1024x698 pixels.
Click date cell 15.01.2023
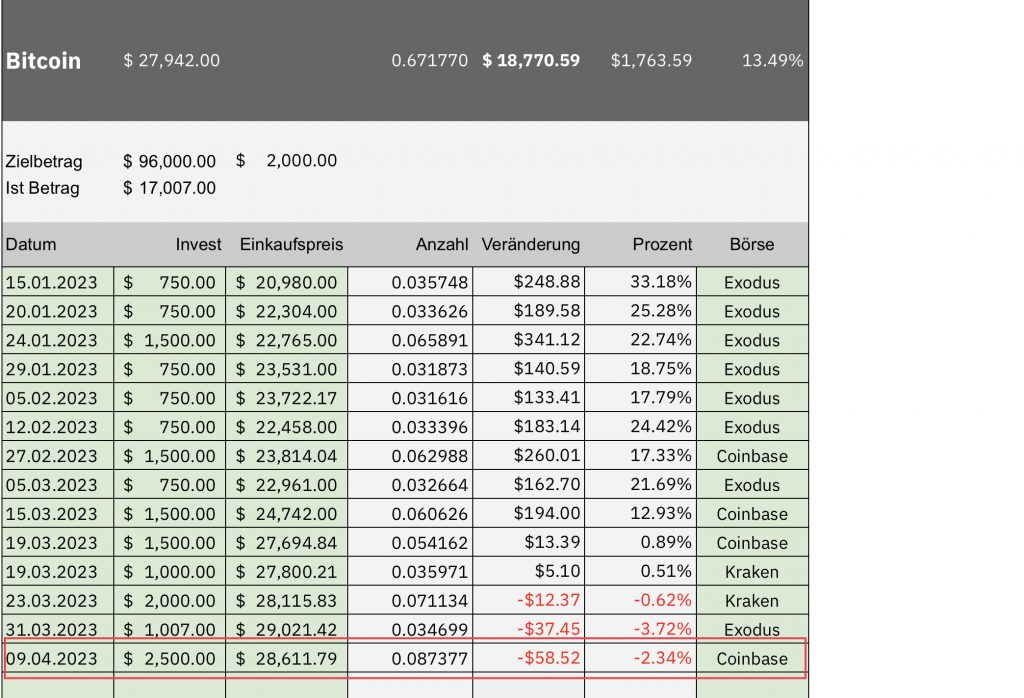pyautogui.click(x=57, y=282)
